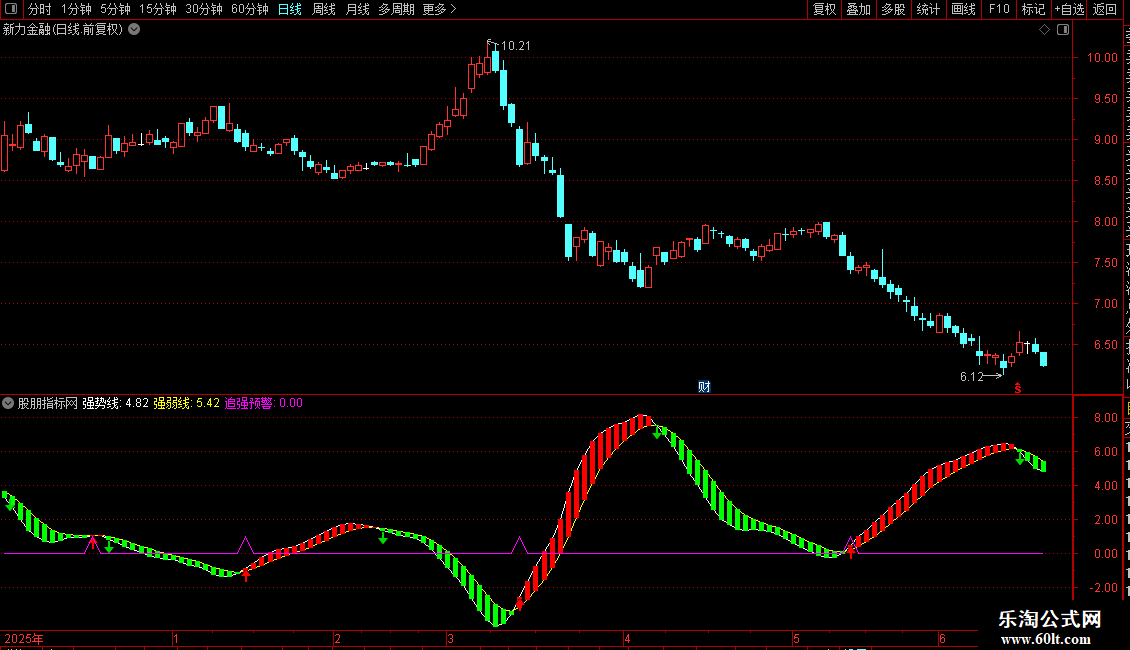Image resolution: width=1130 pixels, height=650 pixels.
Task: Open the 复权 adjustment button
Action: pyautogui.click(x=824, y=9)
